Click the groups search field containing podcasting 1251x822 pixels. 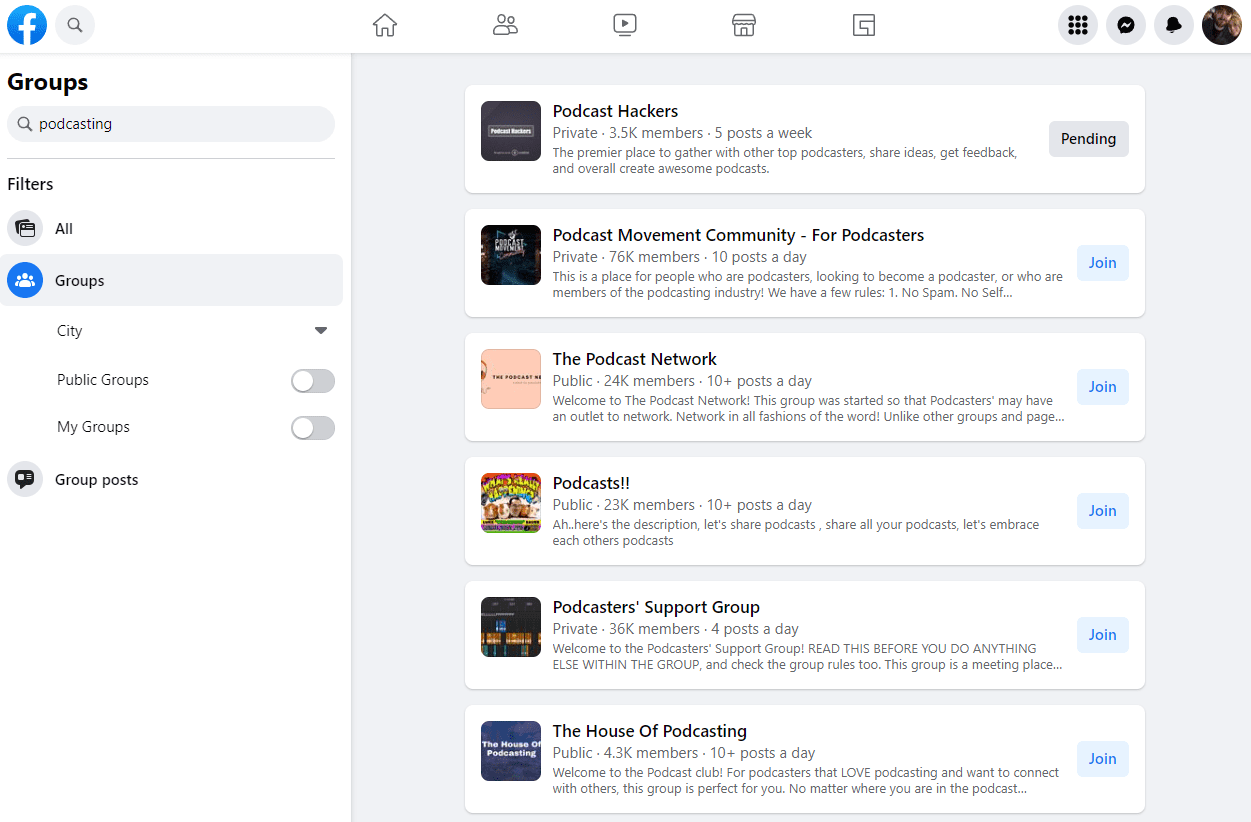[171, 124]
